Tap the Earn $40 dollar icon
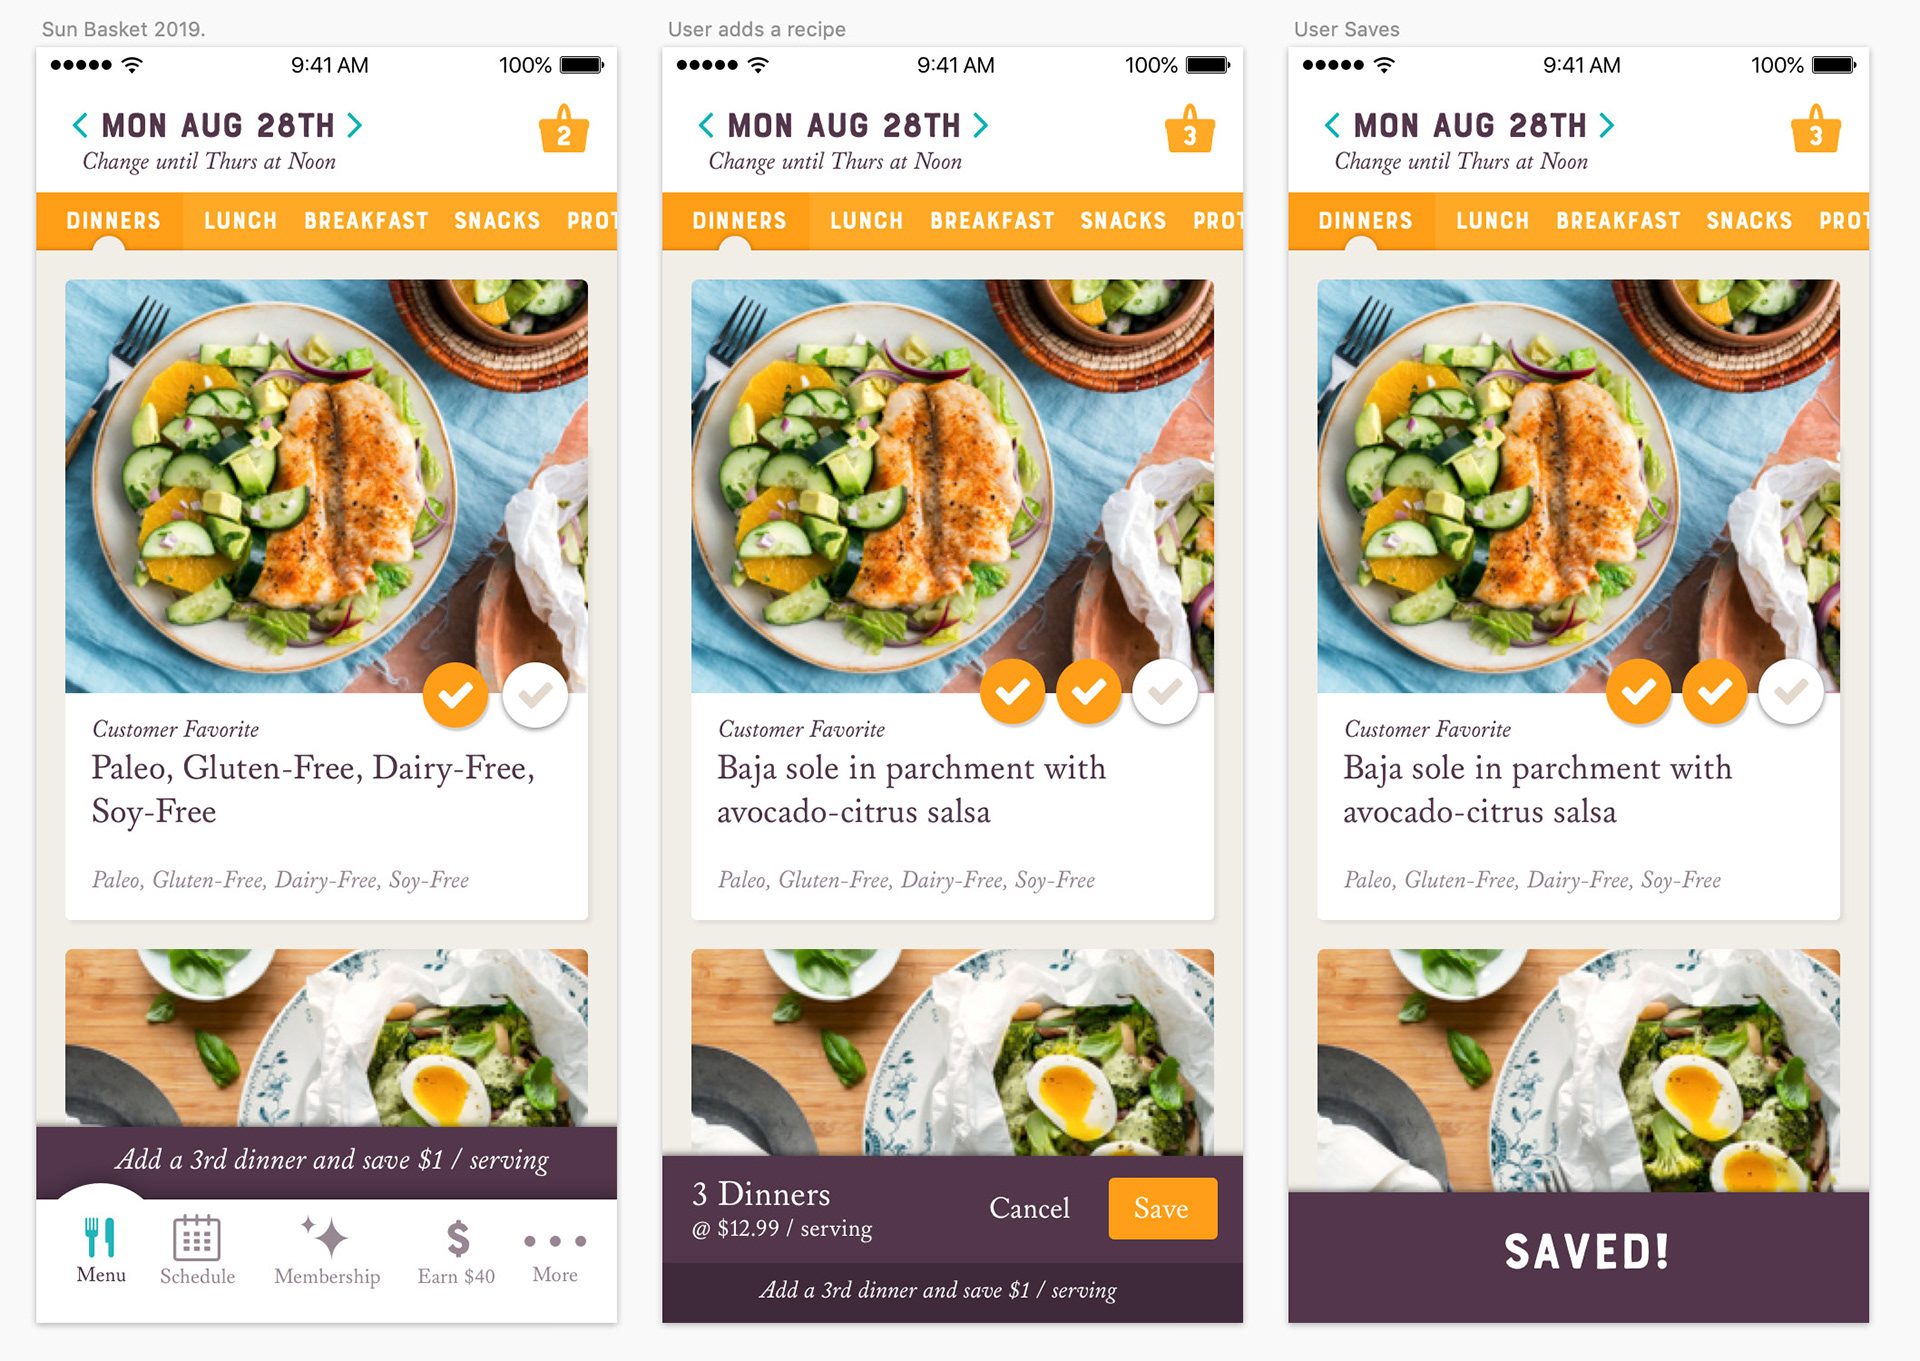This screenshot has height=1361, width=1920. click(x=457, y=1238)
